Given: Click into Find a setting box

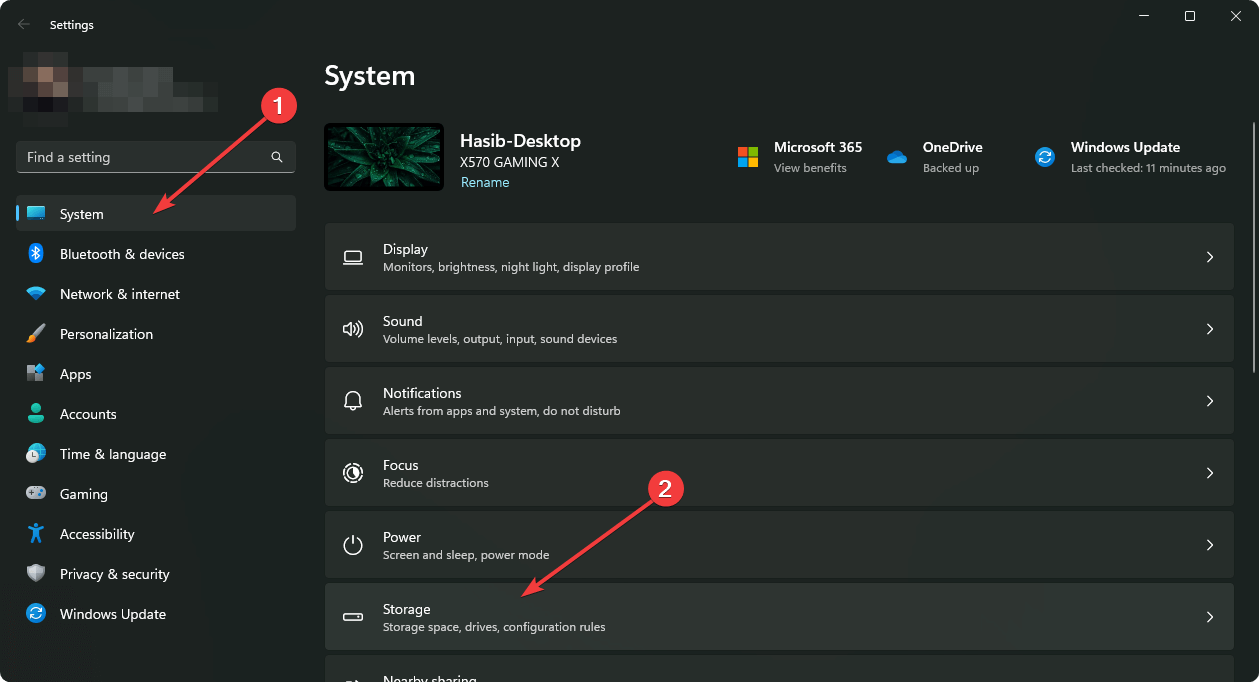Looking at the screenshot, I should point(156,157).
